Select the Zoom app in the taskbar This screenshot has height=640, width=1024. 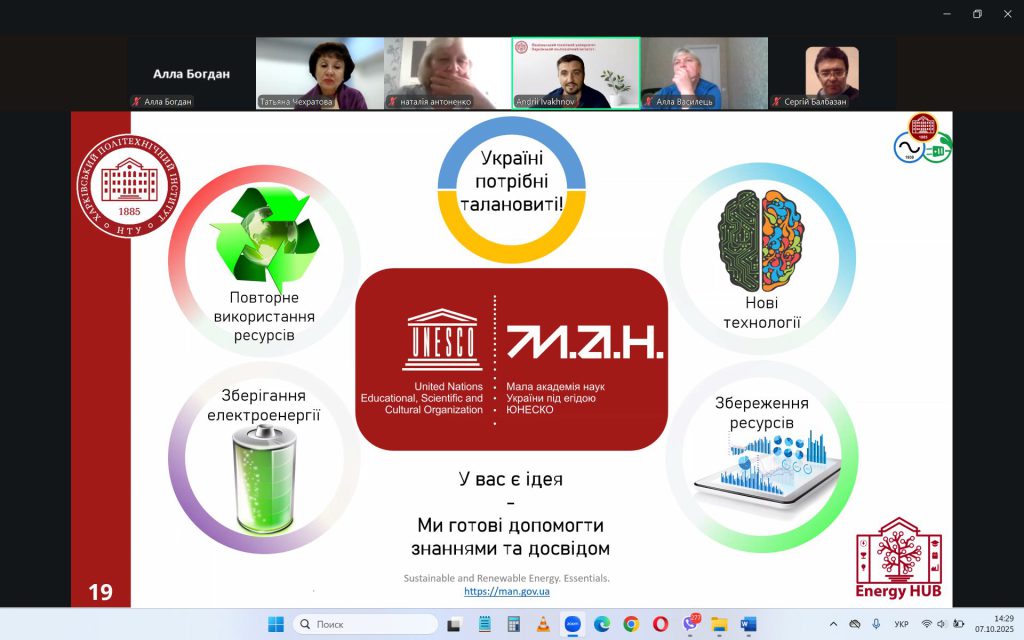(x=573, y=624)
